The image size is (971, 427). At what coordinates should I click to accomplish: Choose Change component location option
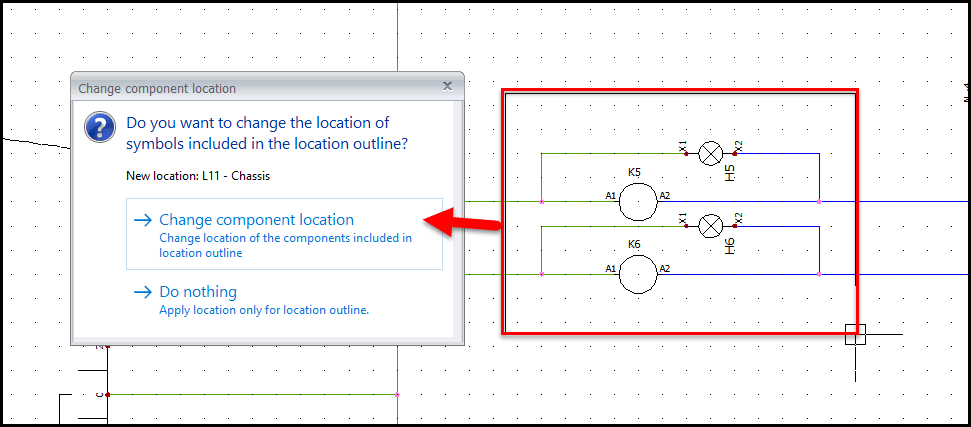click(x=284, y=234)
